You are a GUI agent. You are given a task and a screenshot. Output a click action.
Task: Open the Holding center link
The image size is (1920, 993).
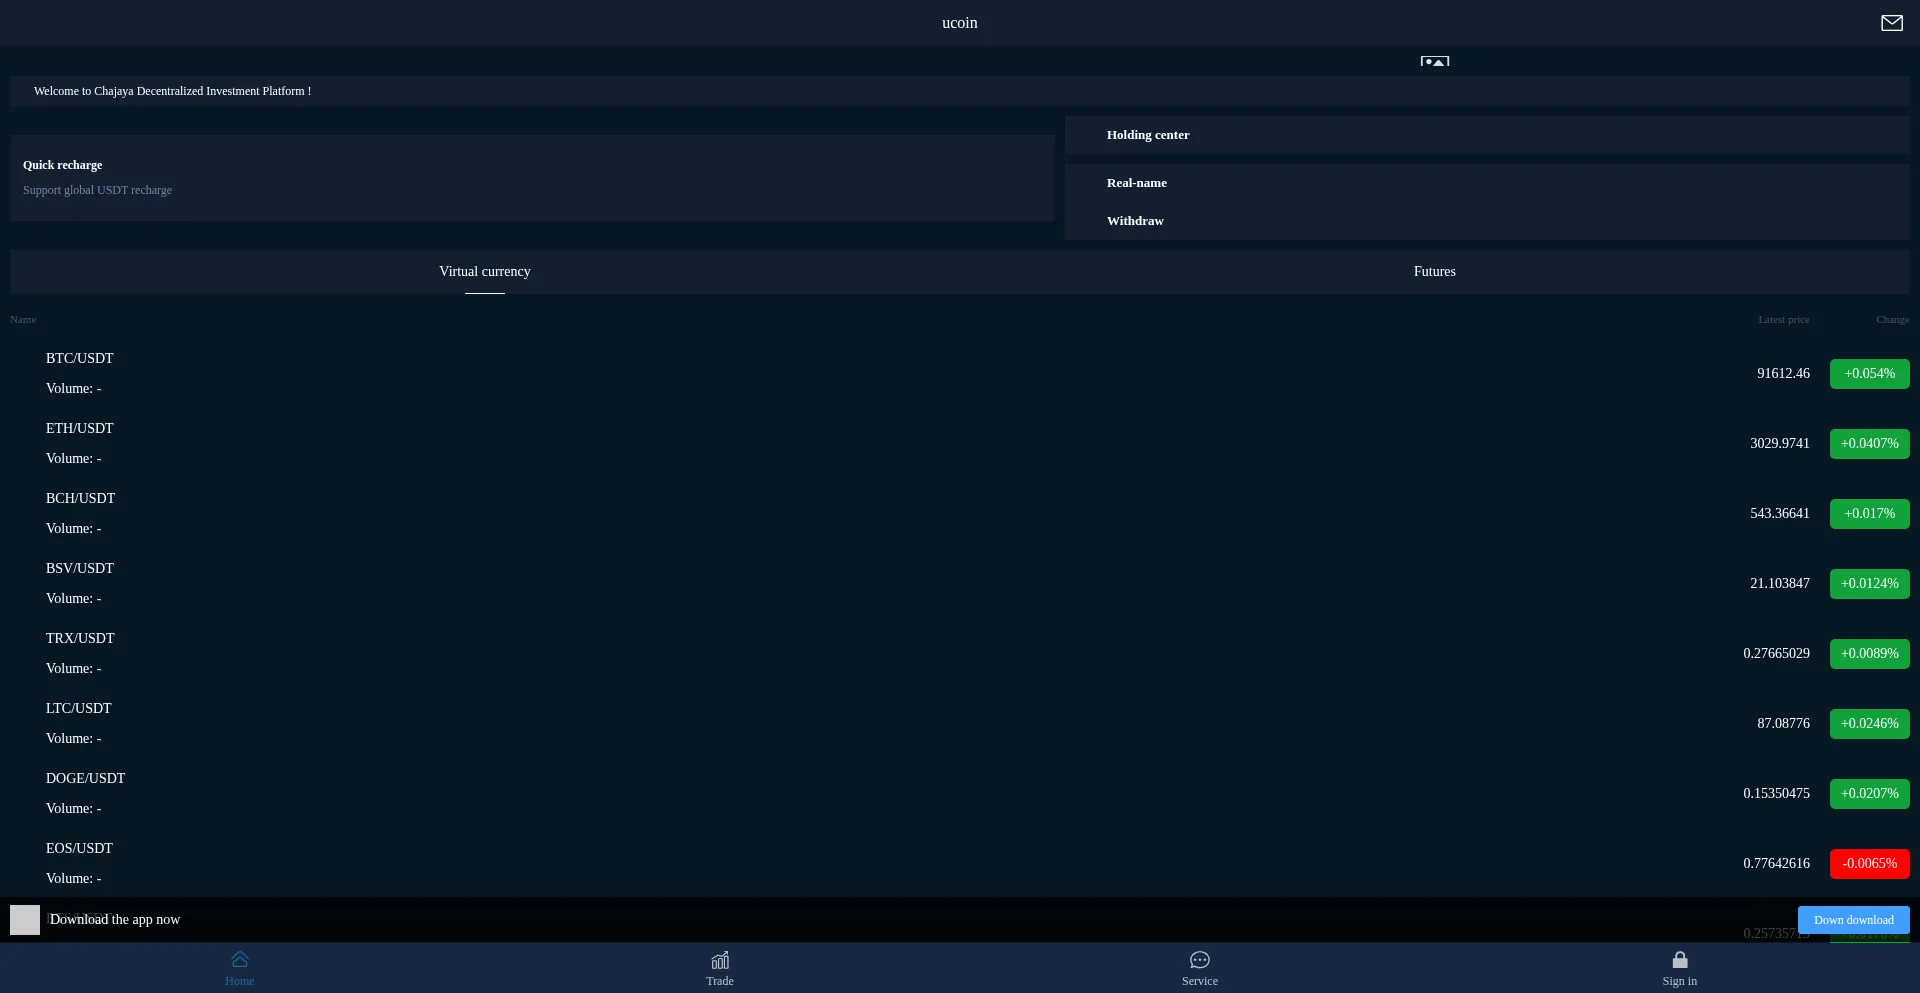tap(1148, 135)
